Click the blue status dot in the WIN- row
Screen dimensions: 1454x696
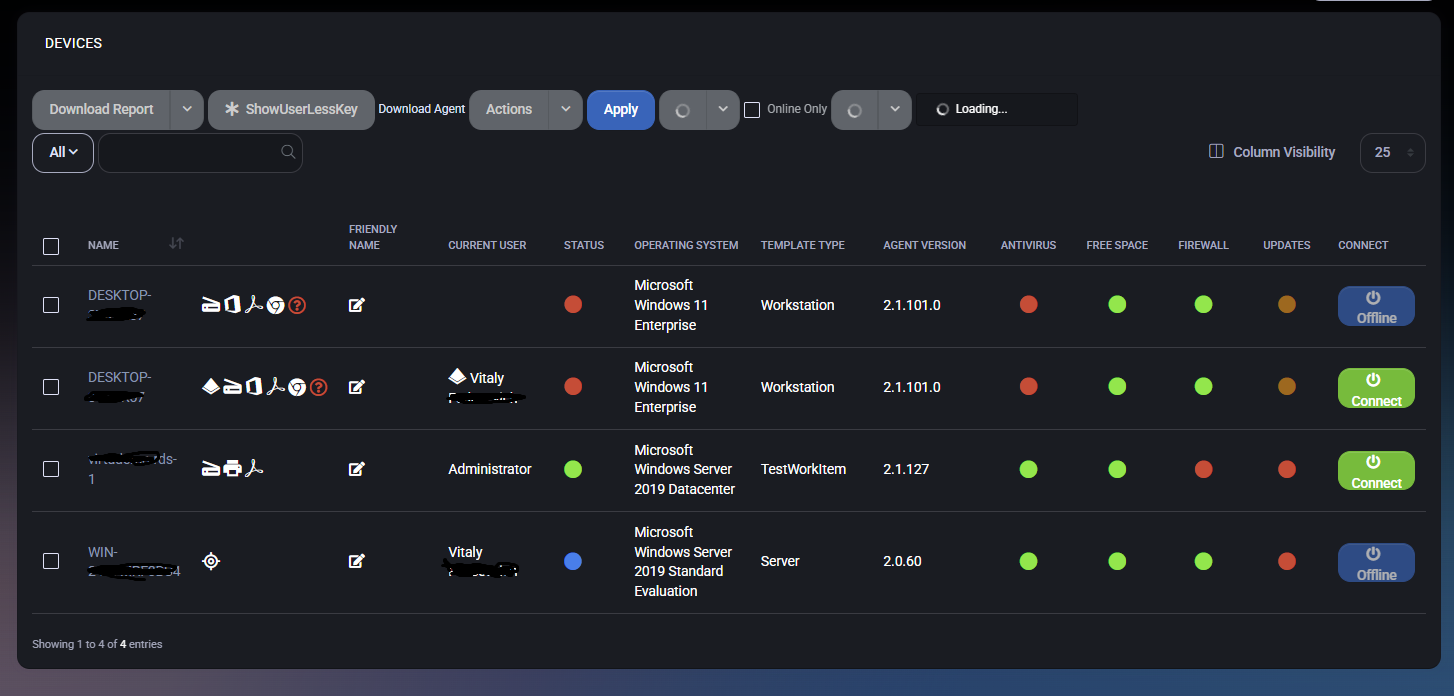click(573, 561)
